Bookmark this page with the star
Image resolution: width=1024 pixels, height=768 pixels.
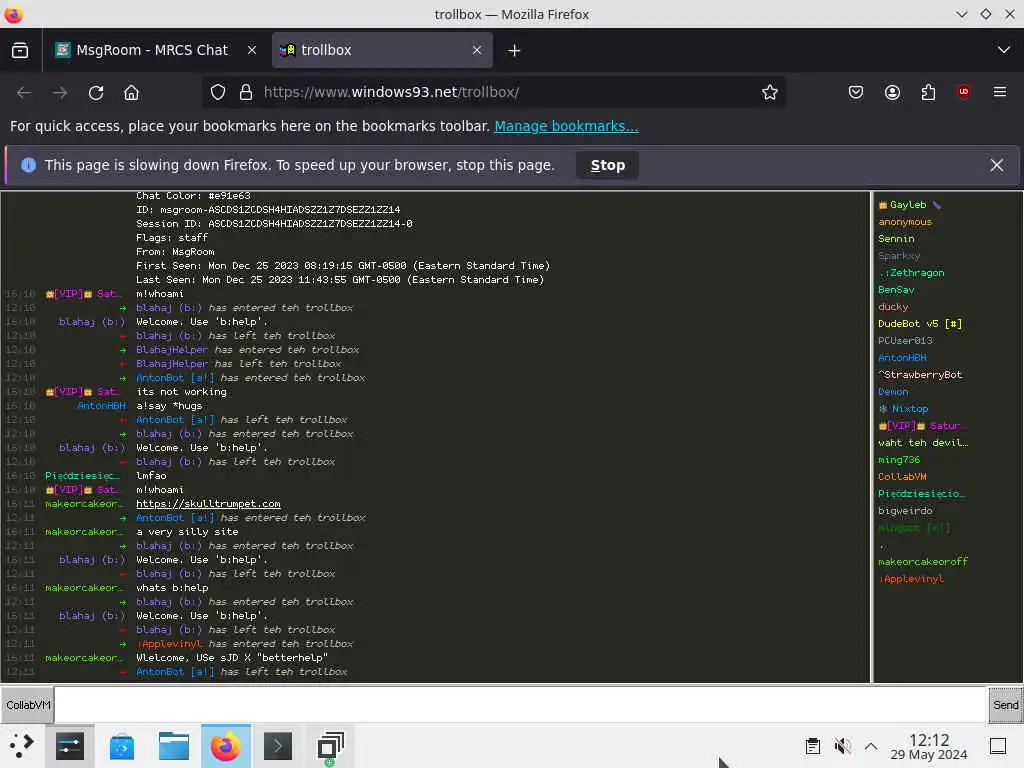pos(769,93)
